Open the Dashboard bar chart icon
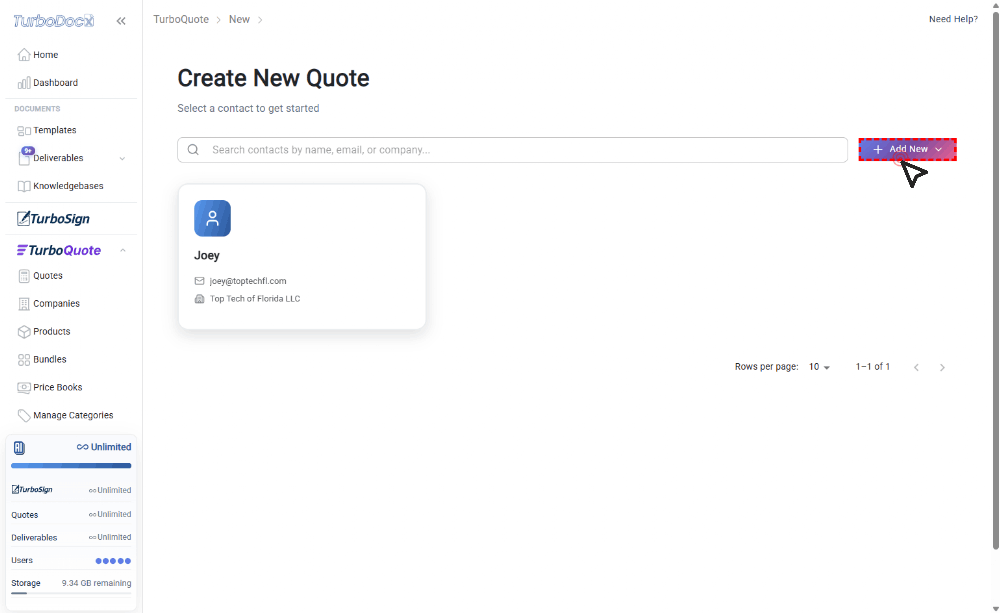The width and height of the screenshot is (1000, 613). coord(24,83)
